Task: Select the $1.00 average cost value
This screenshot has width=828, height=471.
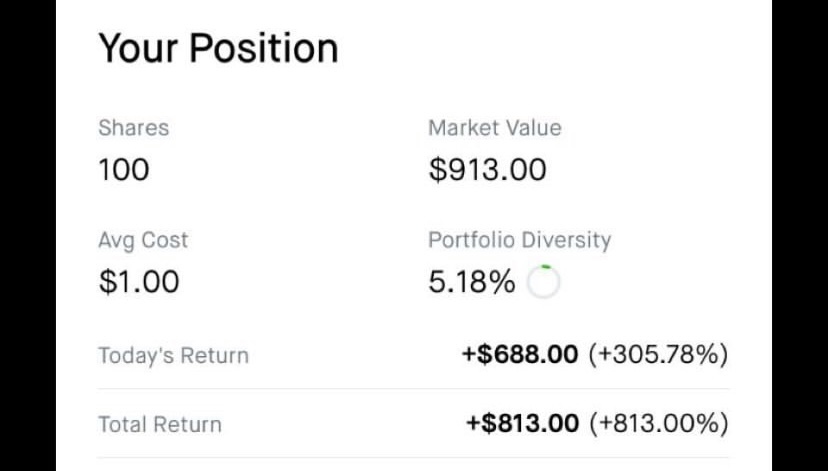Action: (x=139, y=282)
